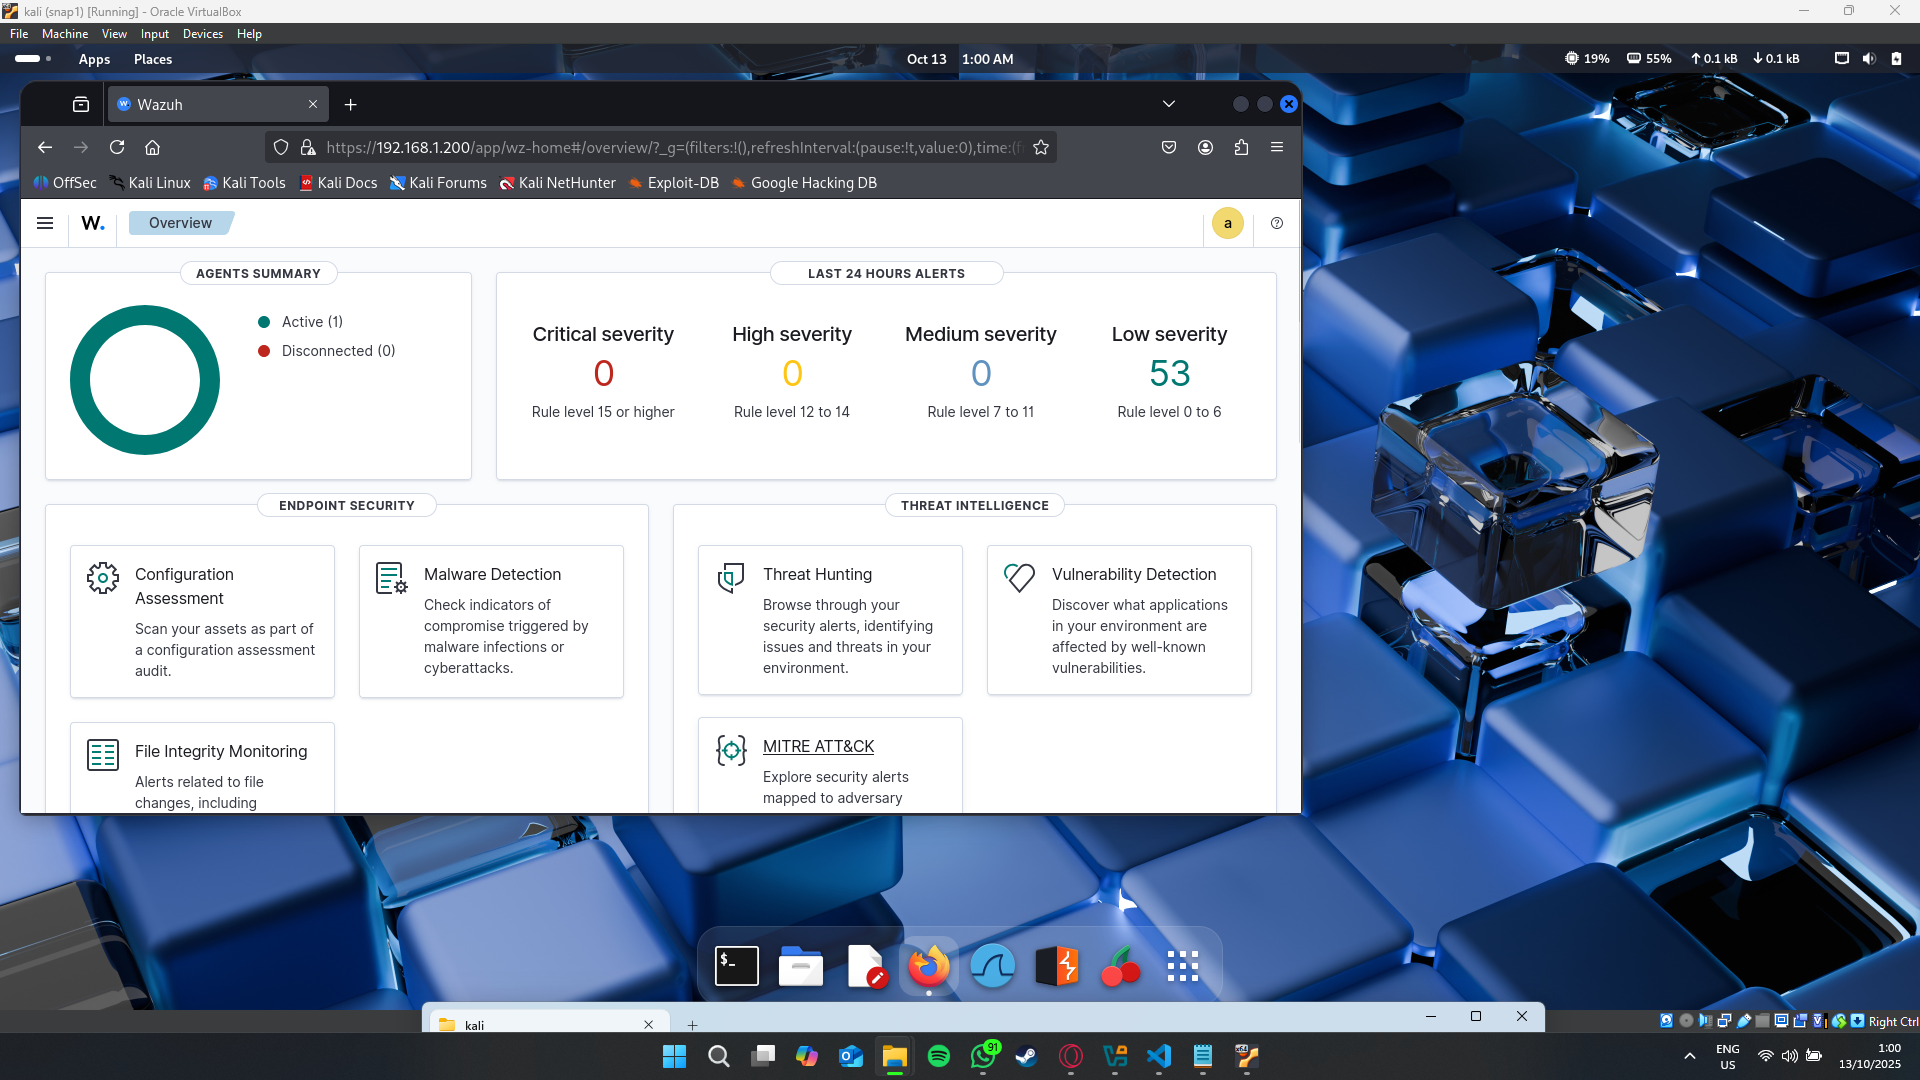Click the Kali volume speaker icon
This screenshot has height=1080, width=1920.
pyautogui.click(x=1869, y=59)
